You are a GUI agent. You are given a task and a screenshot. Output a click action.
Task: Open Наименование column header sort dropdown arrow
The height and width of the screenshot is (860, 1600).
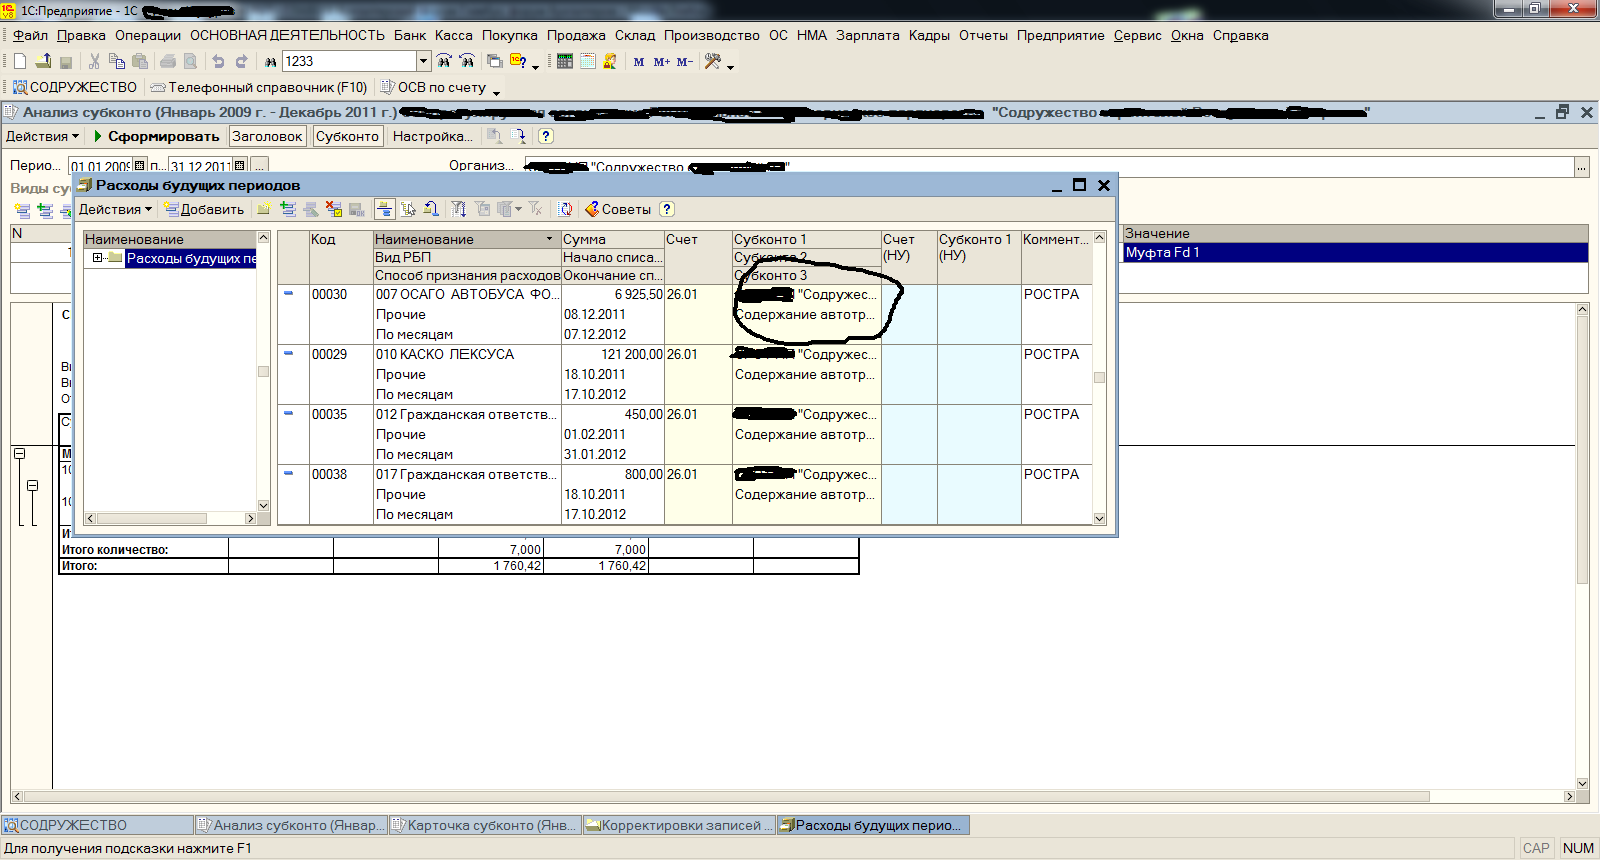click(549, 239)
